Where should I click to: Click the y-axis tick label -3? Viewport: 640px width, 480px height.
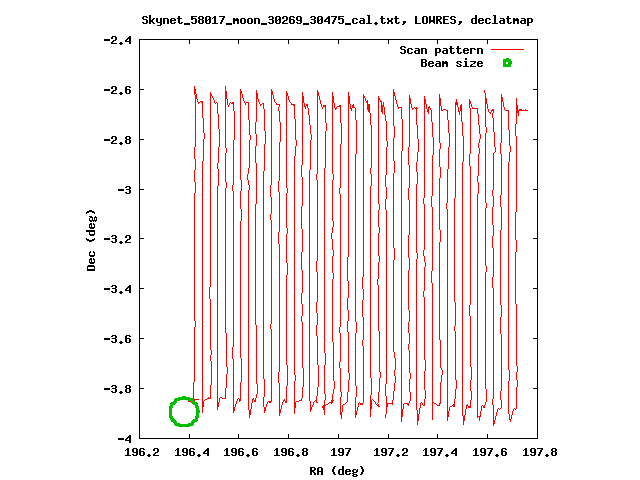[124, 190]
